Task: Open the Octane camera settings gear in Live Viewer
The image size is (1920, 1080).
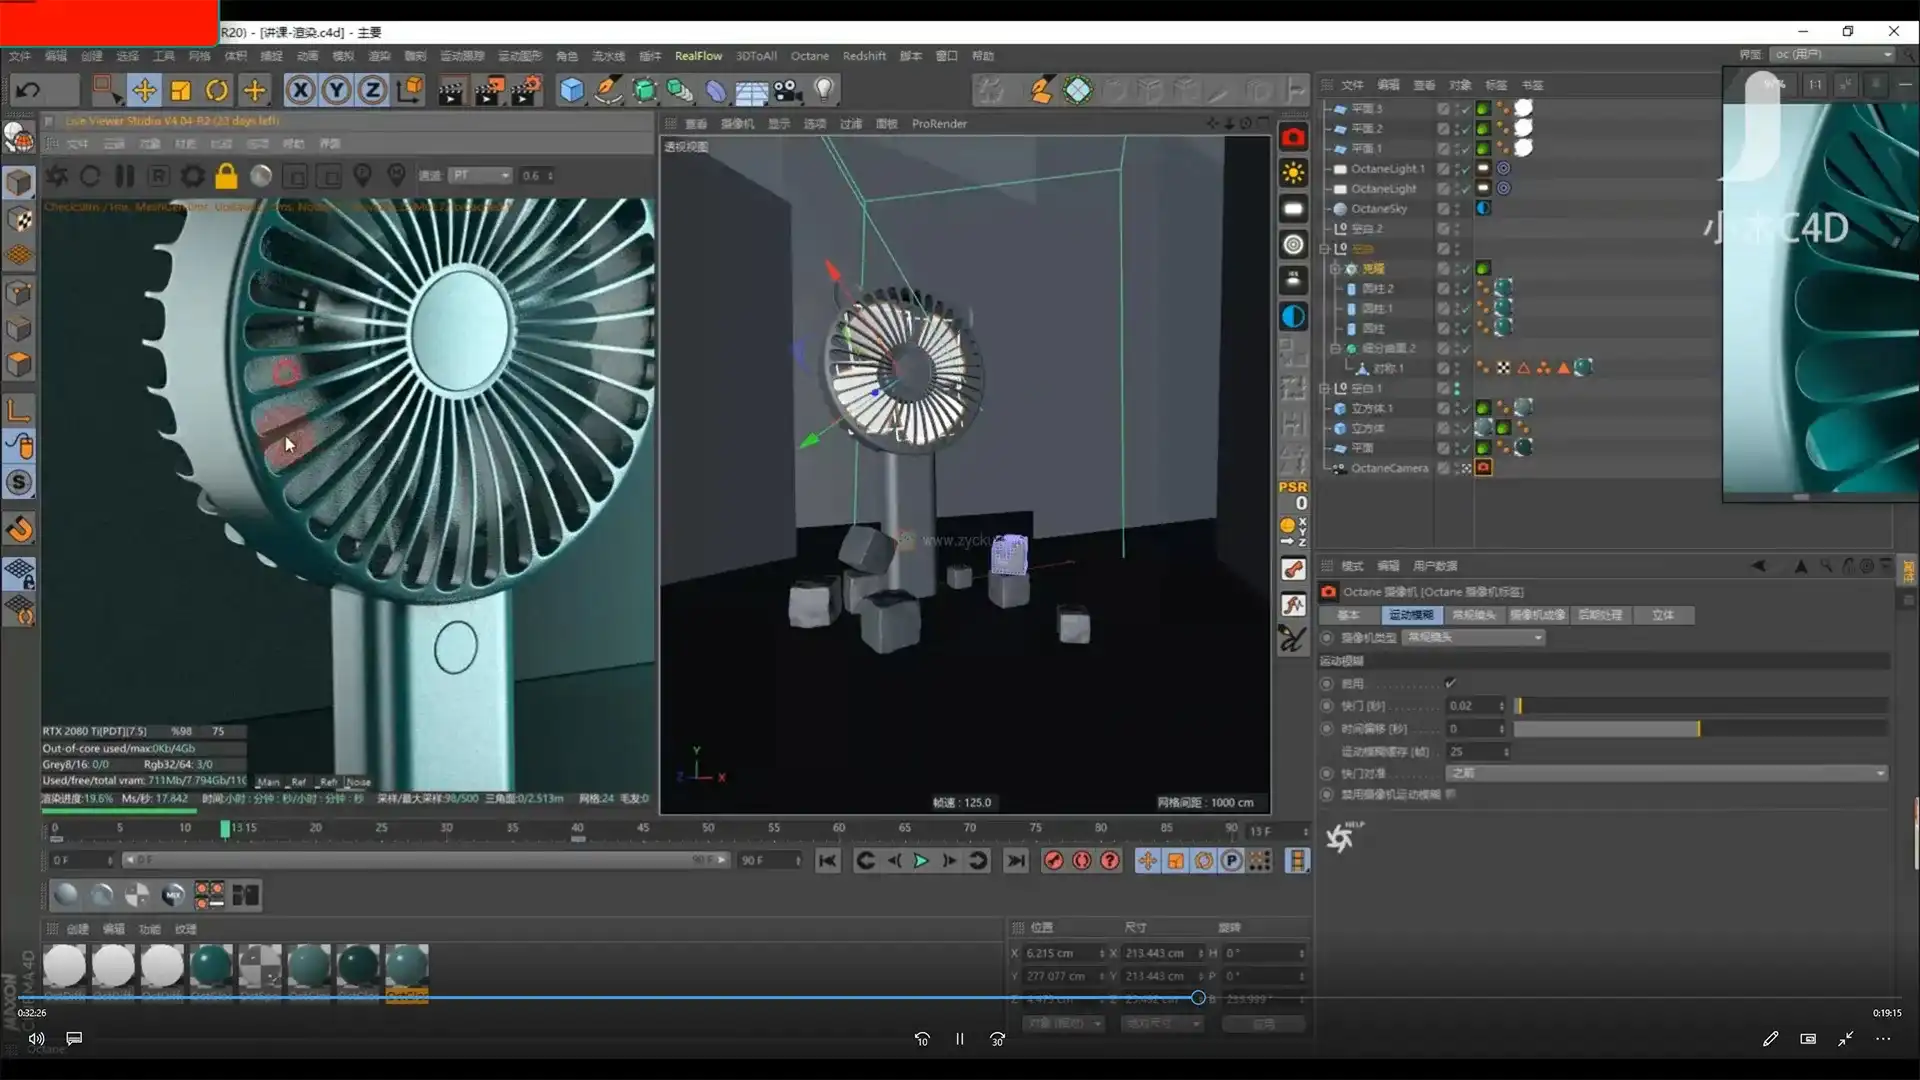Action: pos(192,176)
